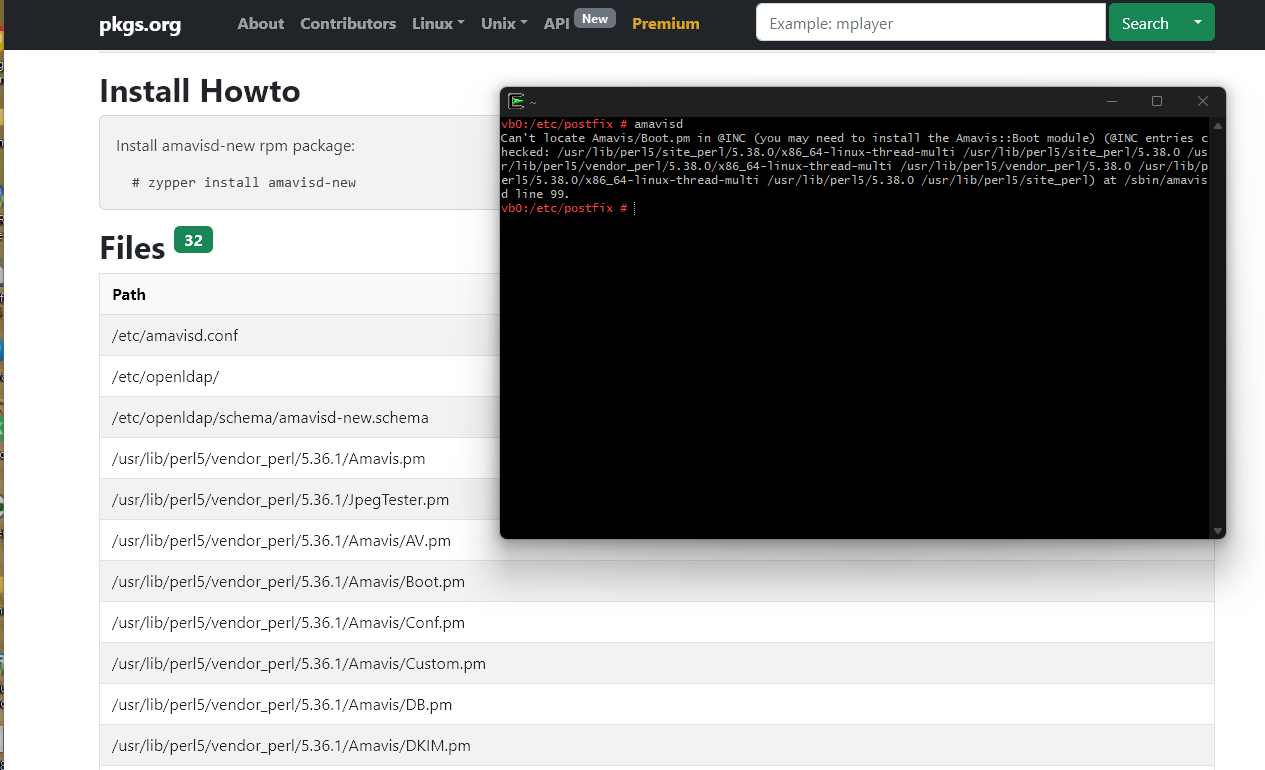Open the Search button dropdown arrow
The image size is (1265, 770).
click(x=1198, y=22)
